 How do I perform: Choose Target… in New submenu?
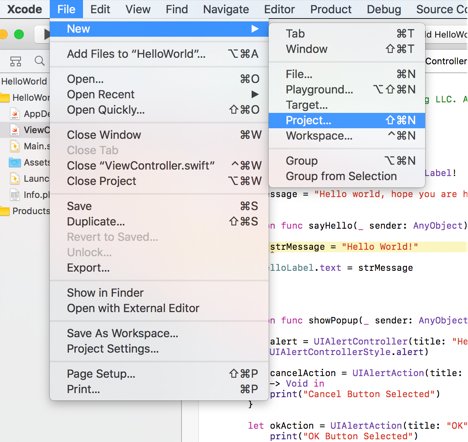[x=347, y=105]
